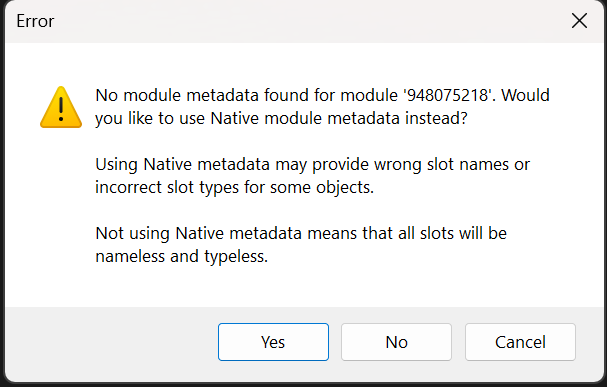
Task: Click the 'nameless and typeless.' text
Action: (x=182, y=256)
